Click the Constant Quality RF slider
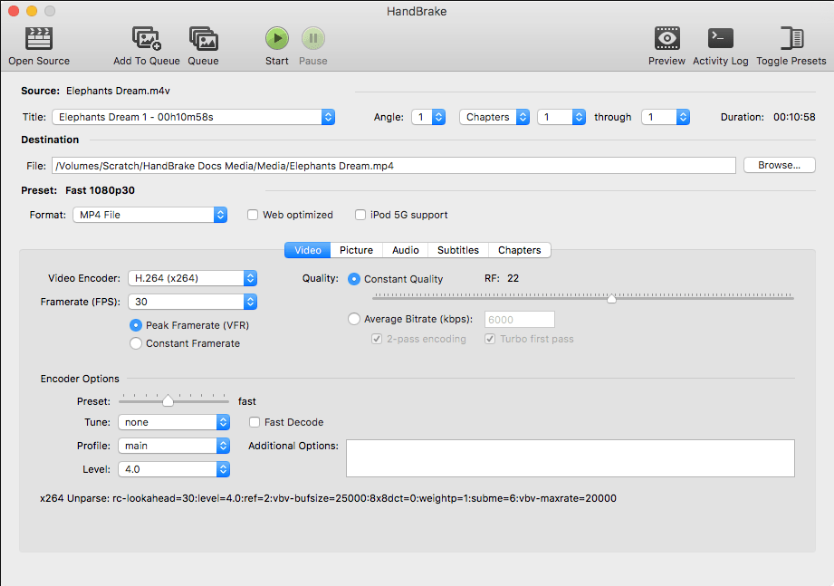Viewport: 834px width, 586px height. point(583,297)
